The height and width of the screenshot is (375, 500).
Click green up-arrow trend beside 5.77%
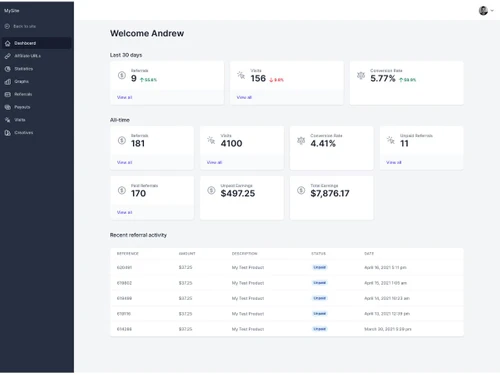(408, 80)
